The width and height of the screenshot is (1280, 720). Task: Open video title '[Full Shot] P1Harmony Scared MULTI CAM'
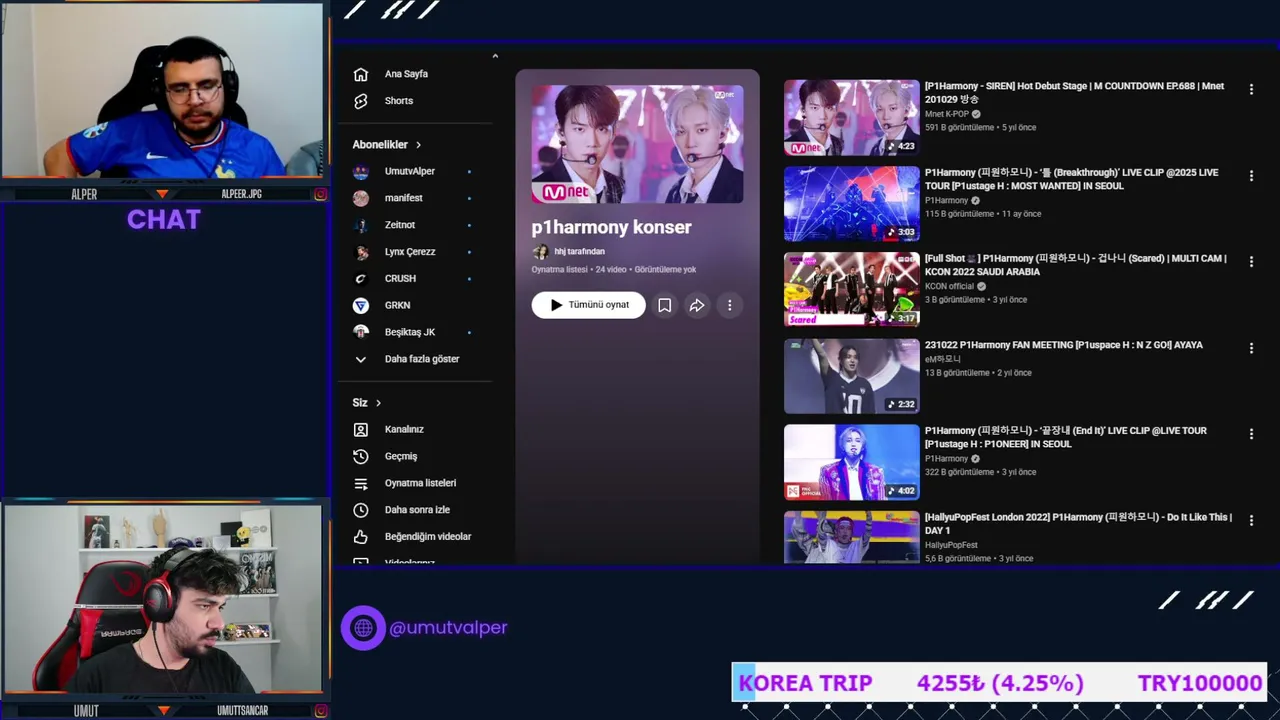point(1076,265)
